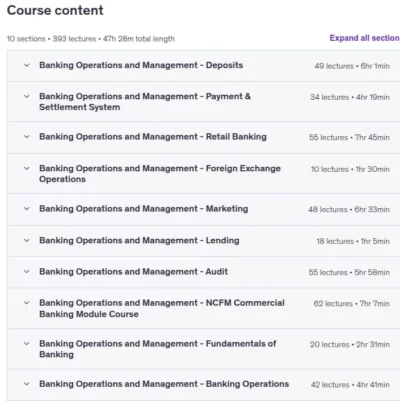Click the Expand all sections link
This screenshot has height=401, width=400.
tap(365, 38)
